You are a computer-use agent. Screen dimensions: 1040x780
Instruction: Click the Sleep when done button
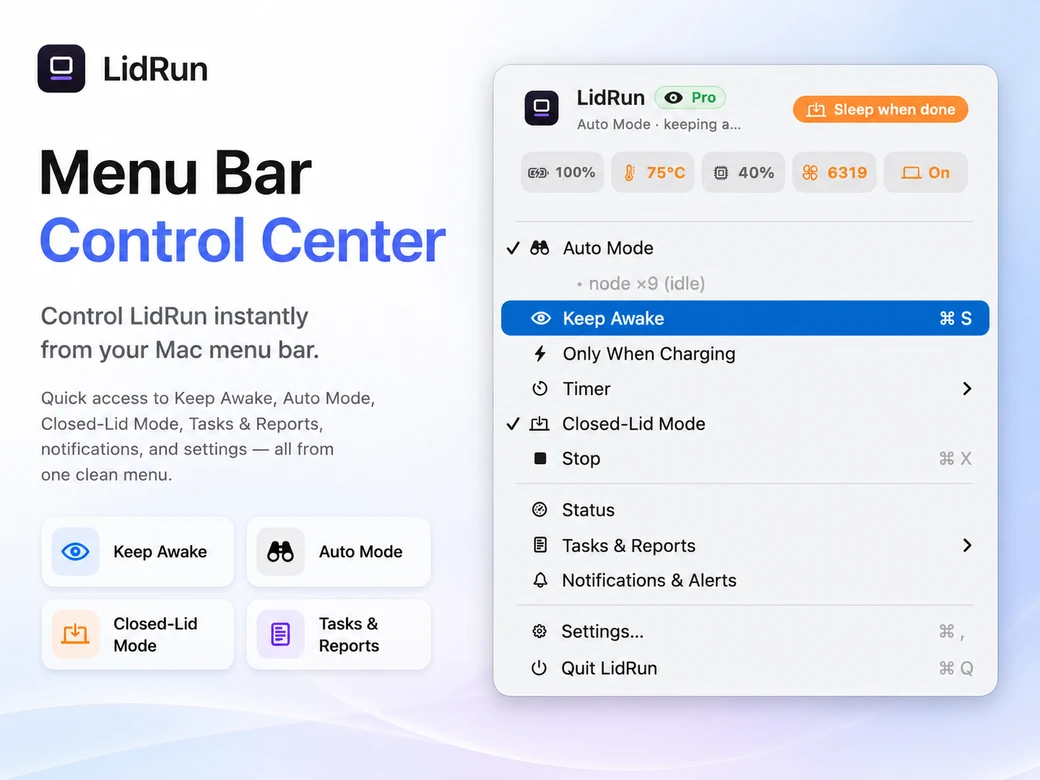[881, 110]
